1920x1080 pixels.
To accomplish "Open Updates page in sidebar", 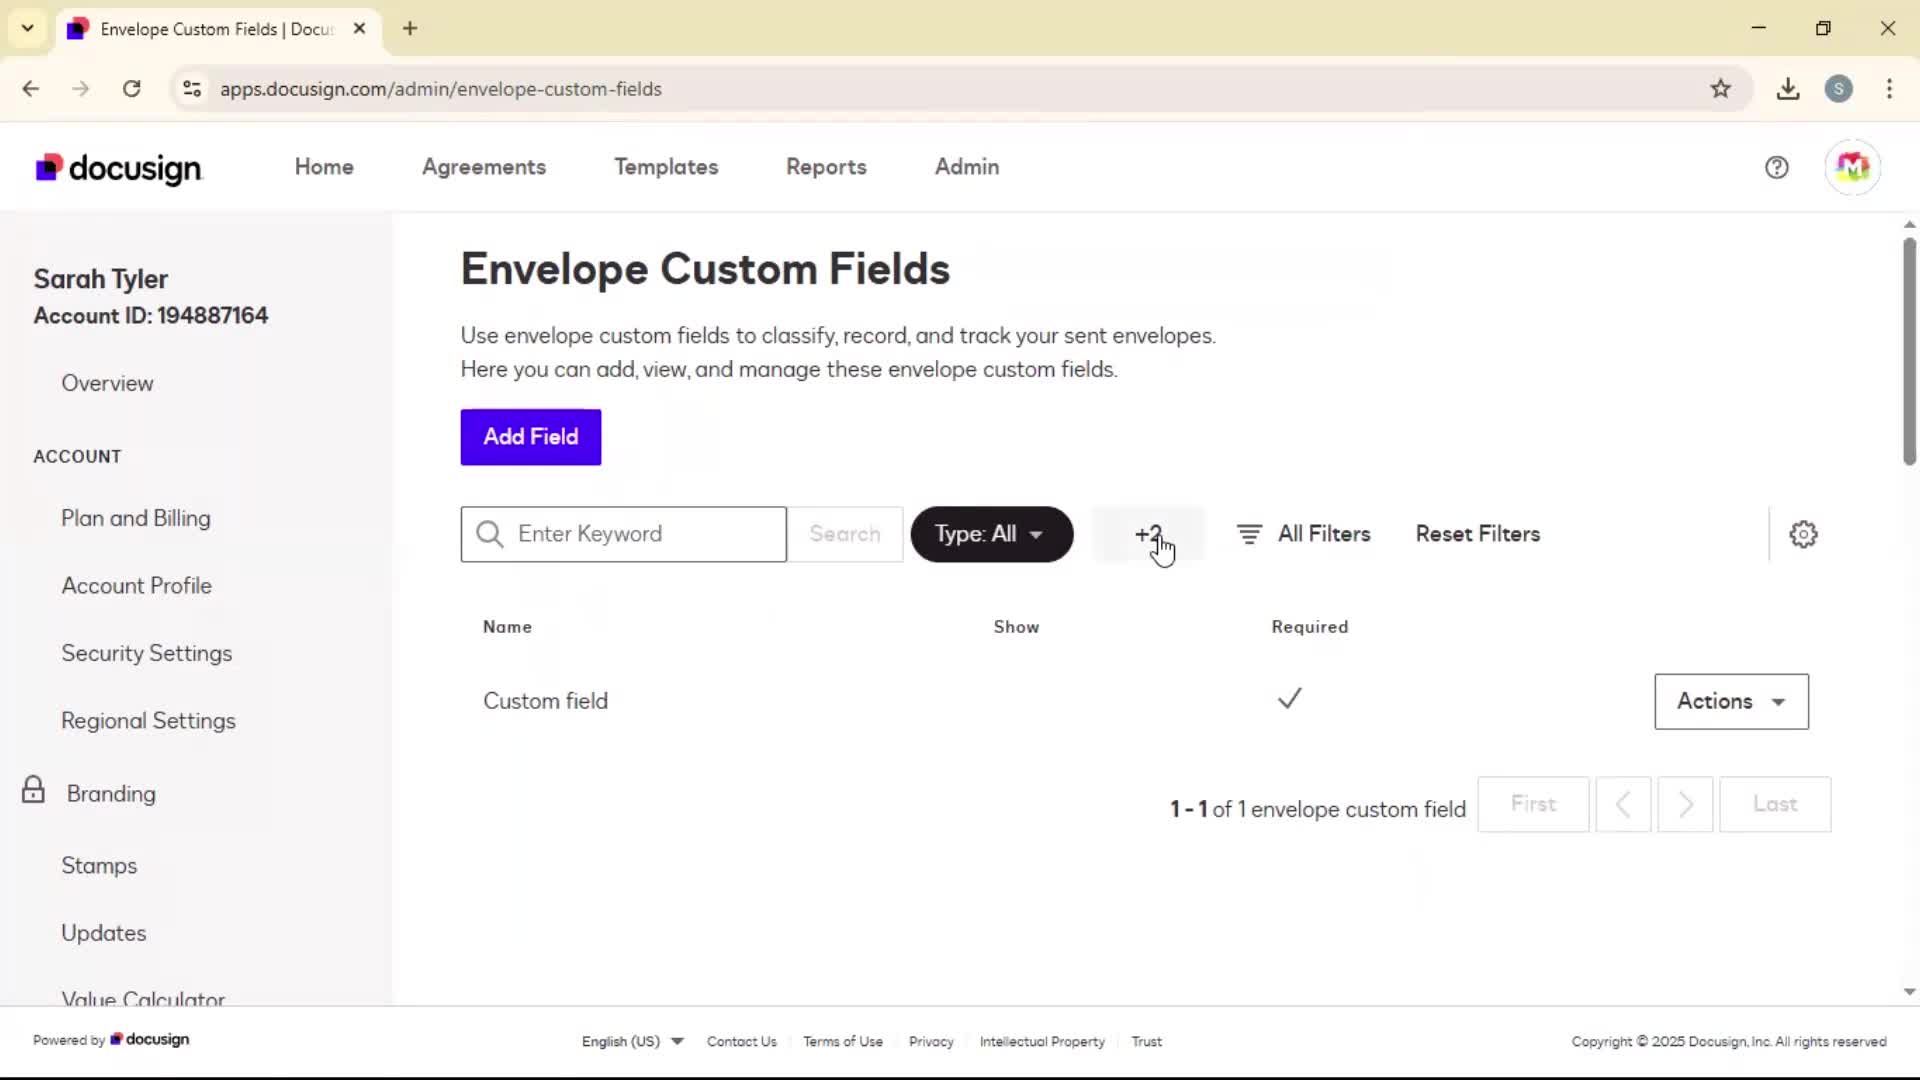I will [x=104, y=933].
